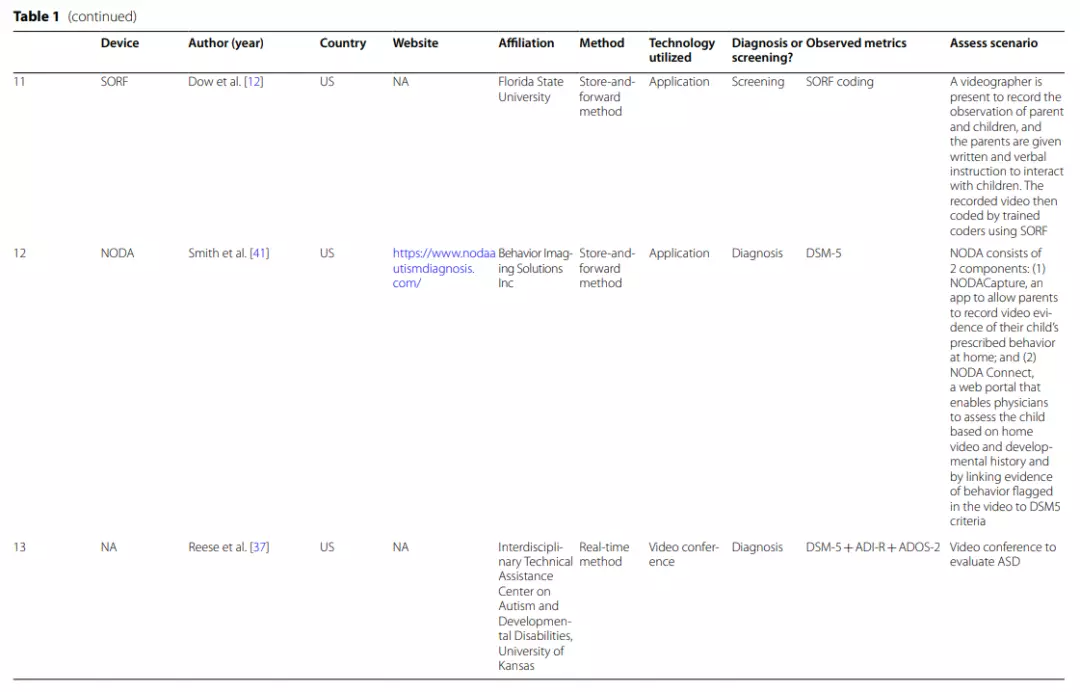The image size is (1080, 692).
Task: Click the 'US' country cell in row 13
Action: (326, 547)
